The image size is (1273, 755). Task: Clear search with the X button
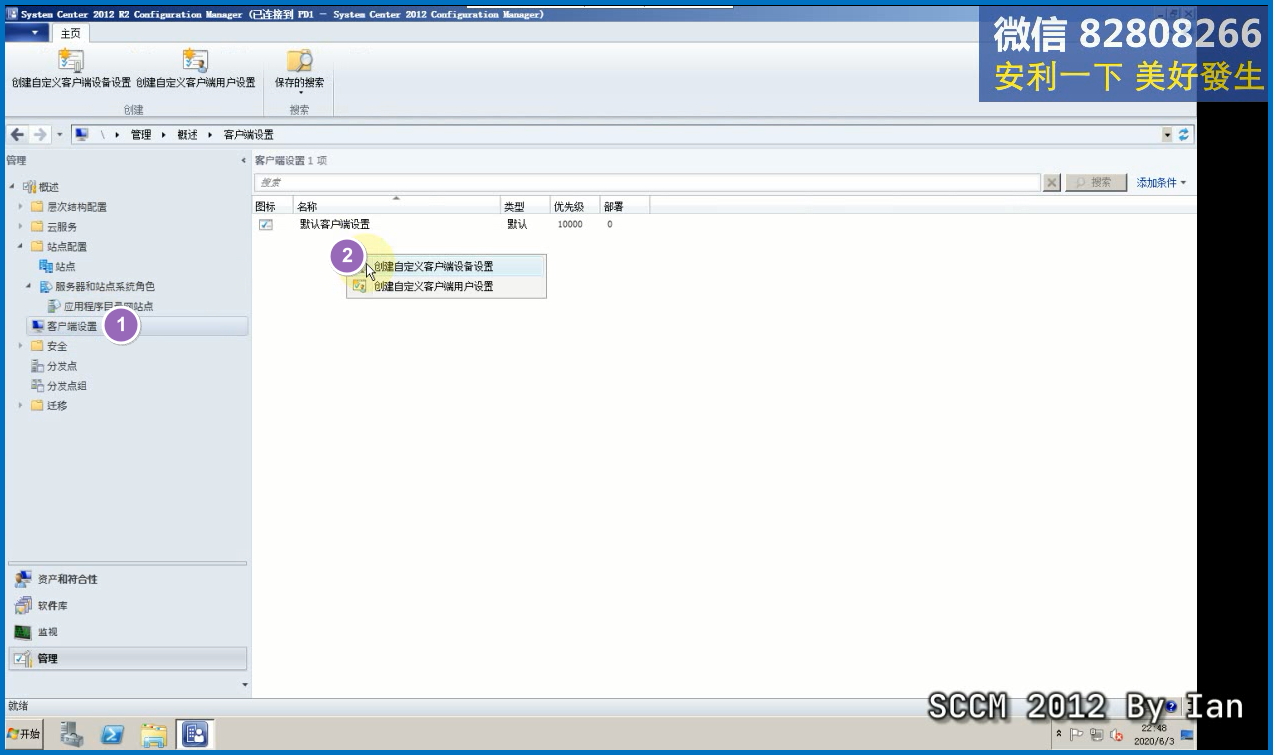1052,183
